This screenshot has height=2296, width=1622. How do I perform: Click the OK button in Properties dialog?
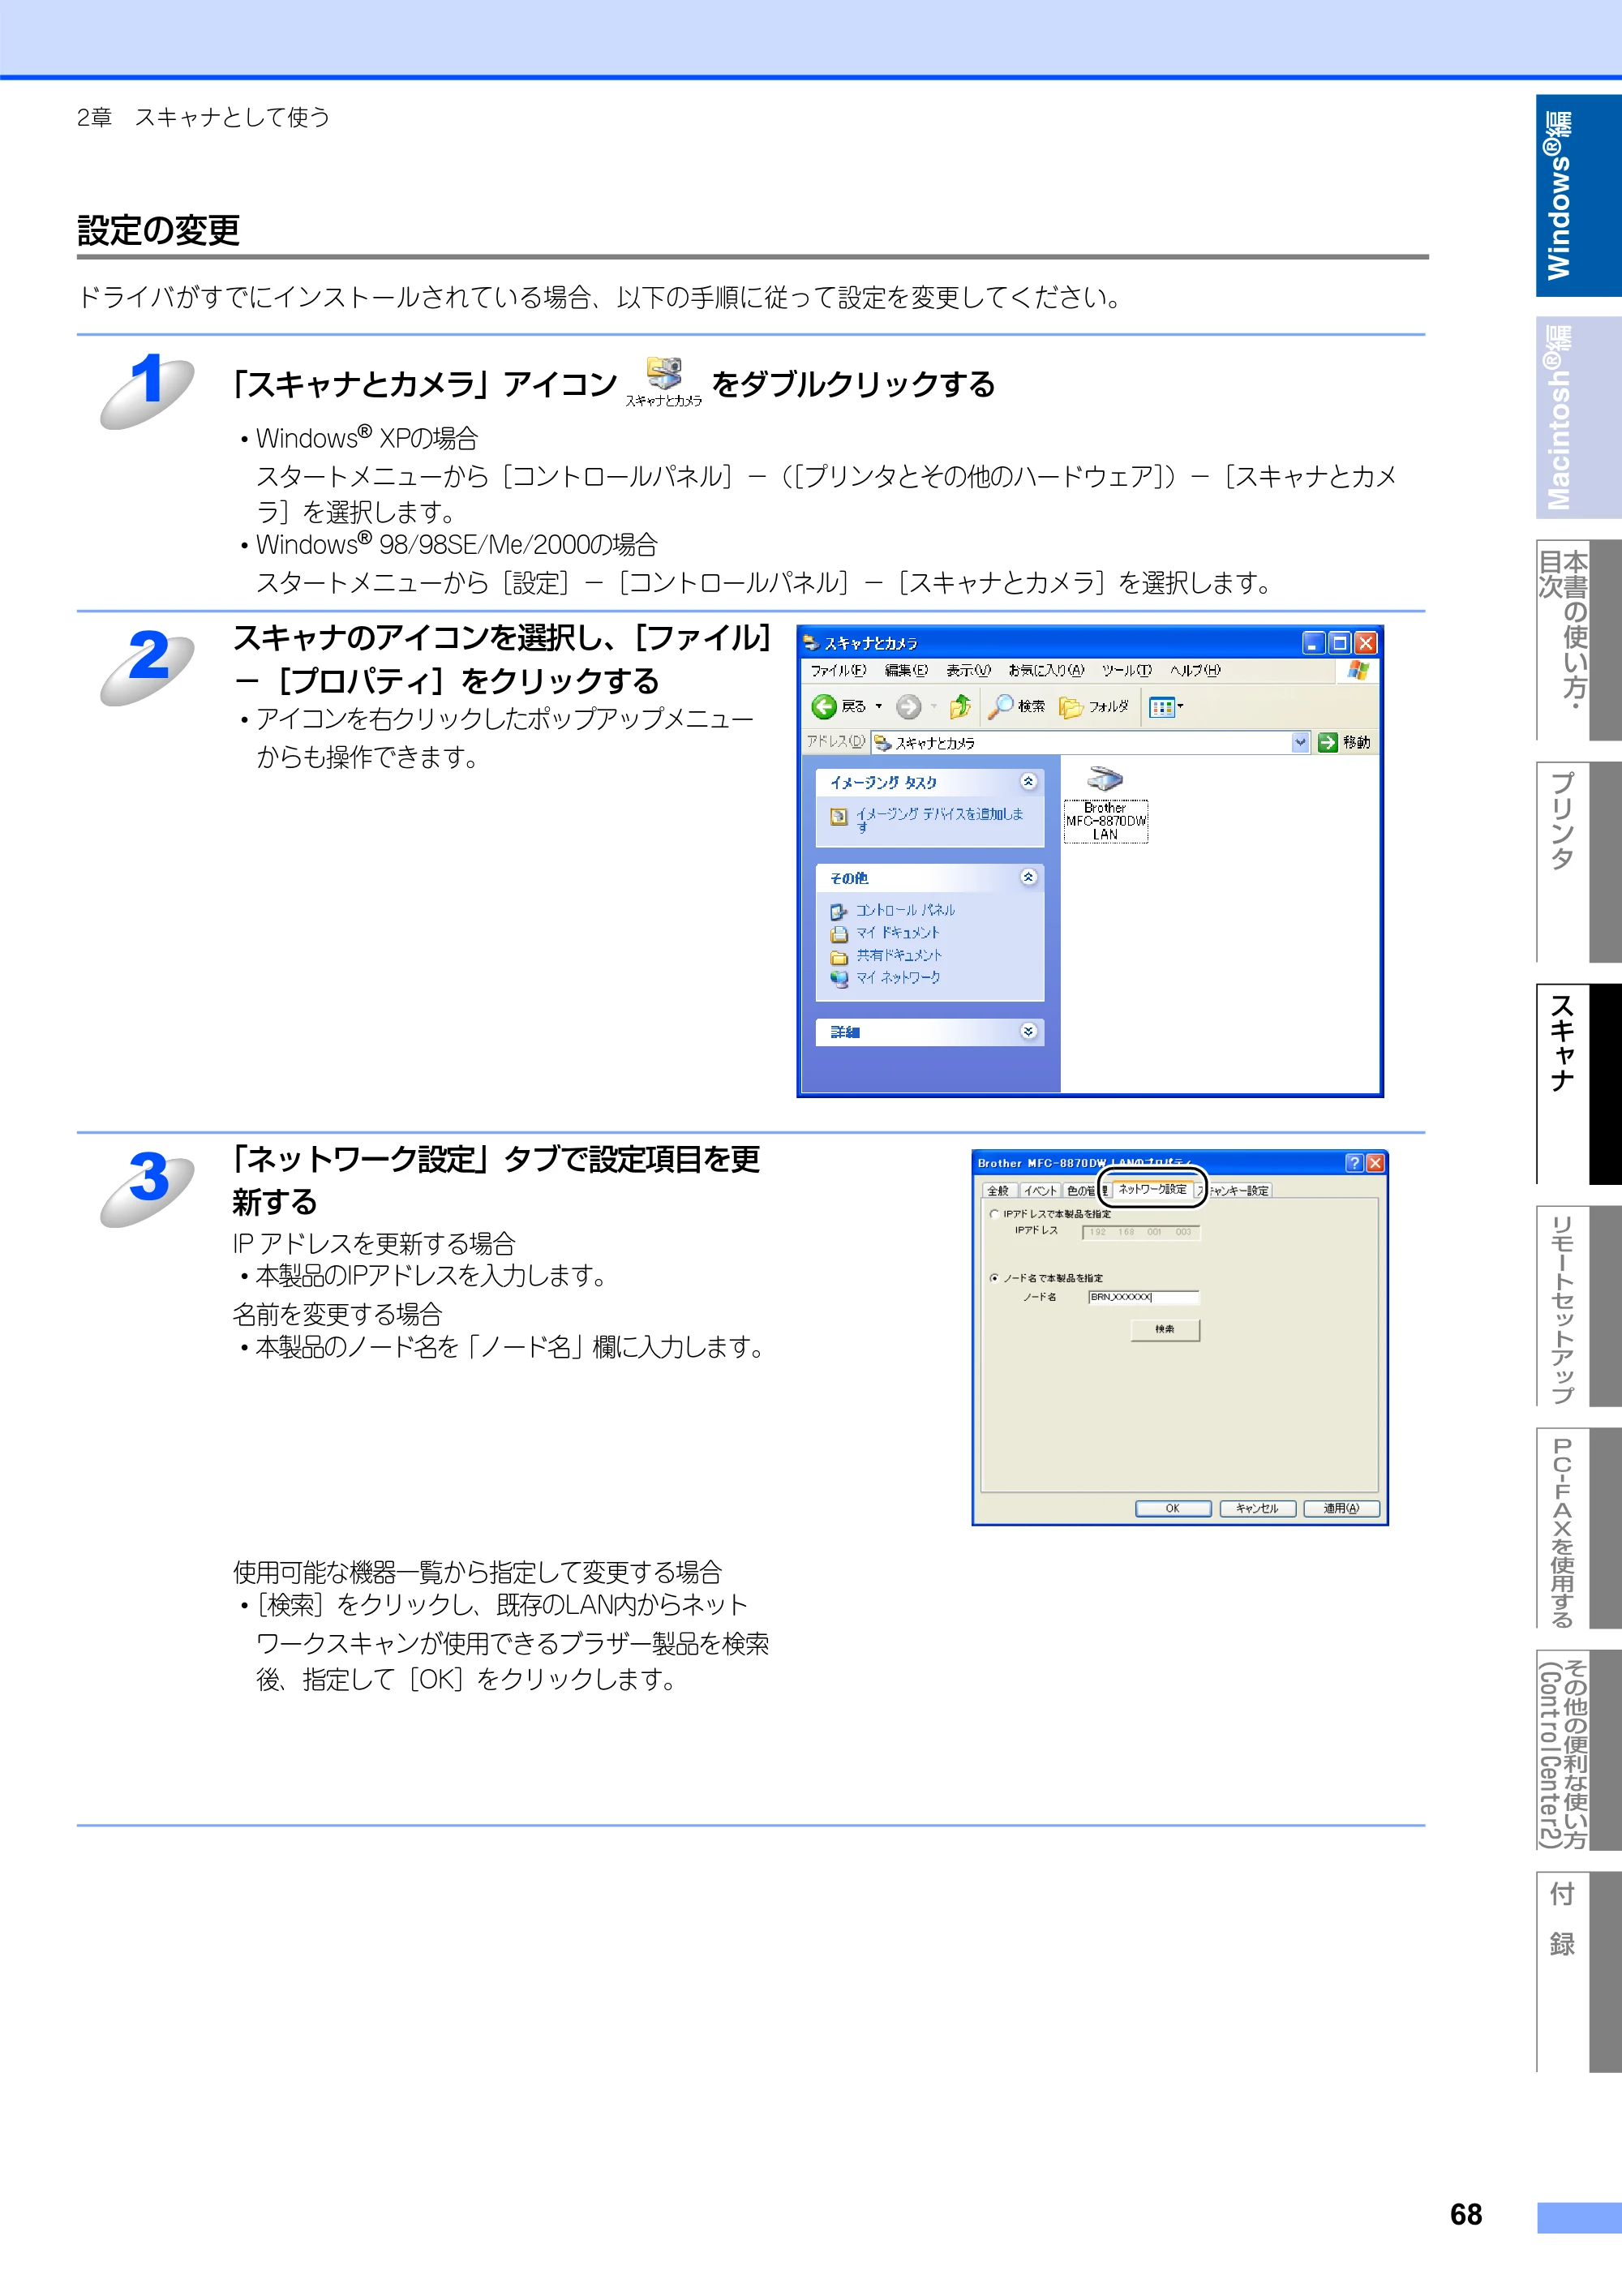point(1173,1508)
